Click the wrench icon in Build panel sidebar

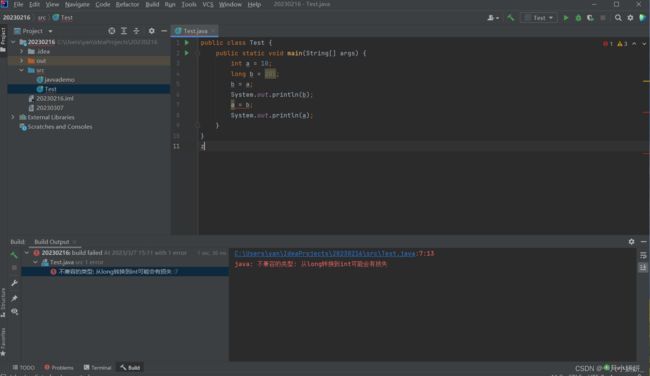point(15,283)
